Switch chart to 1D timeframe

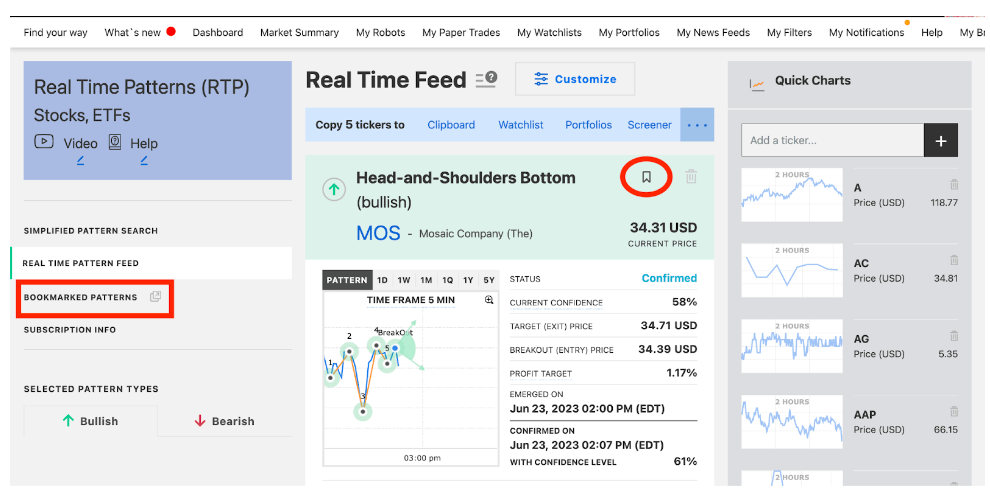tap(383, 280)
